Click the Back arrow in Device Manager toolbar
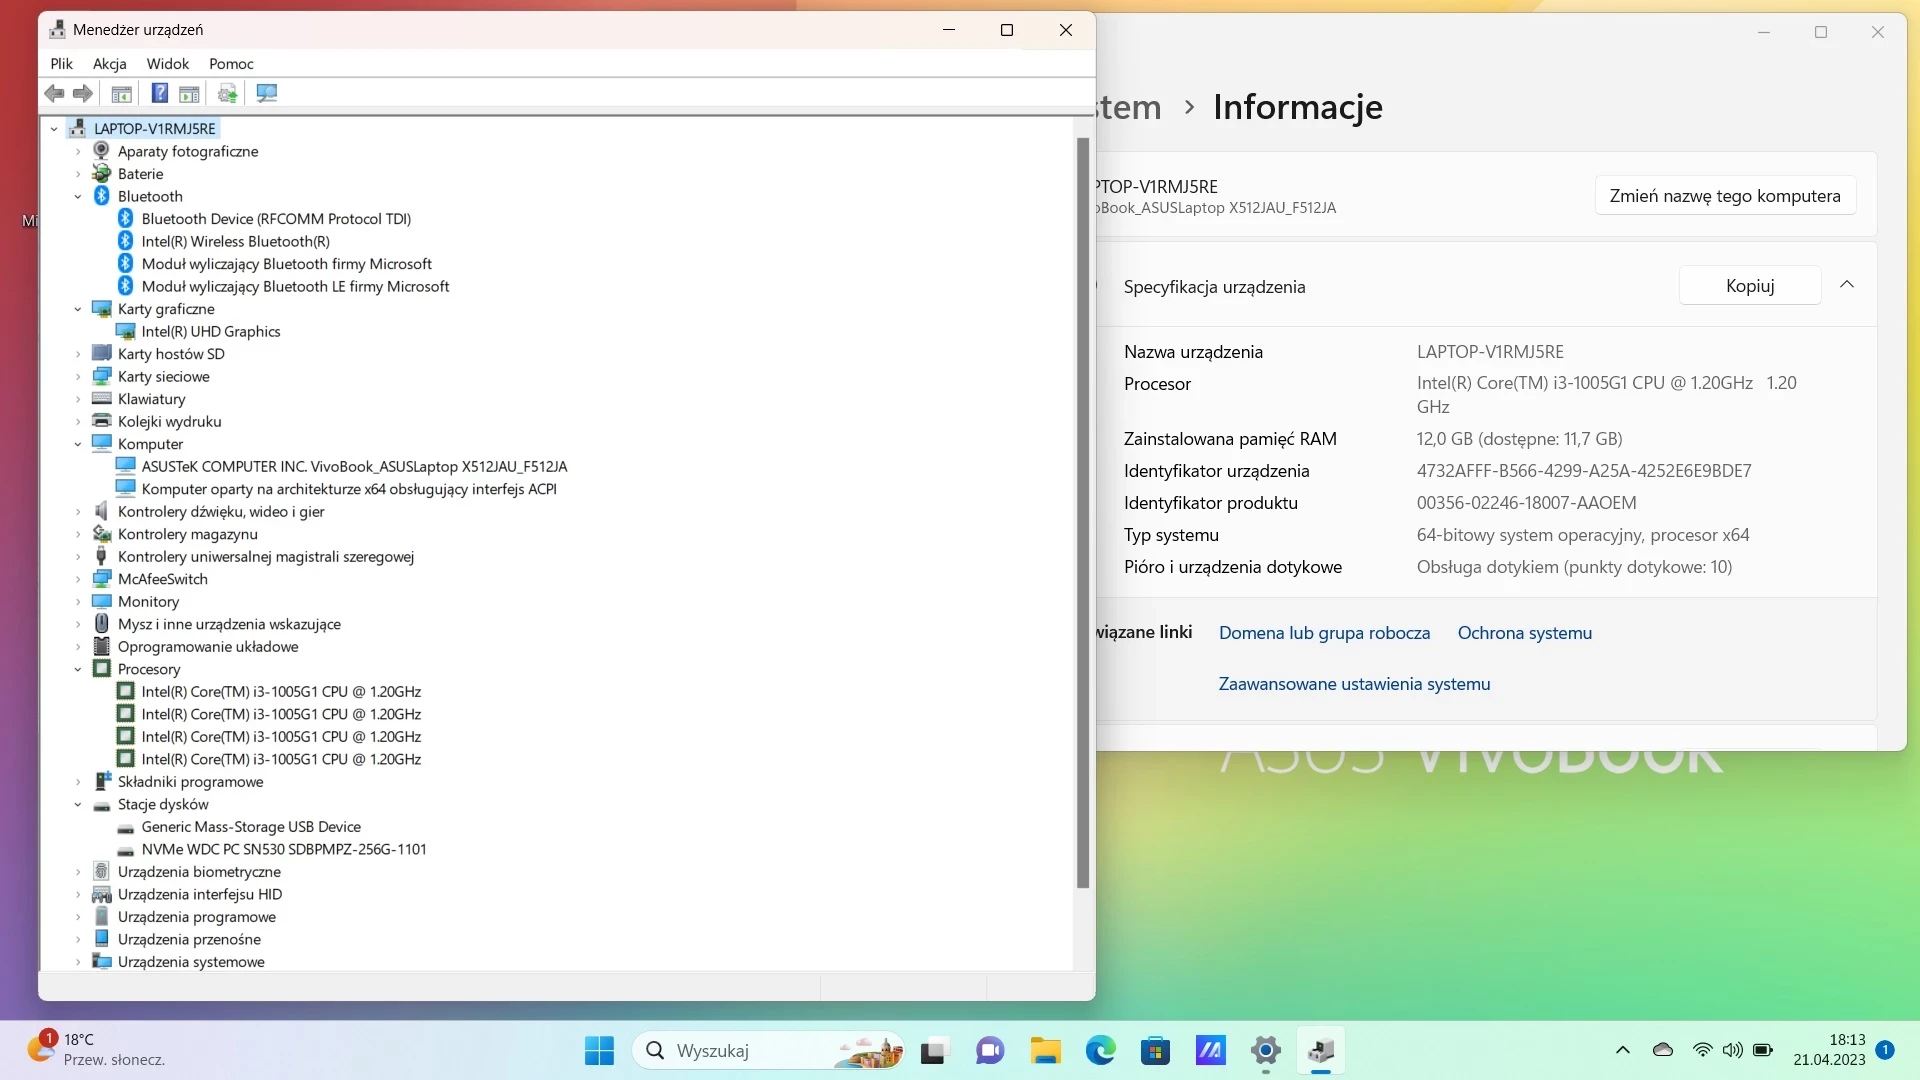1920x1080 pixels. [55, 93]
